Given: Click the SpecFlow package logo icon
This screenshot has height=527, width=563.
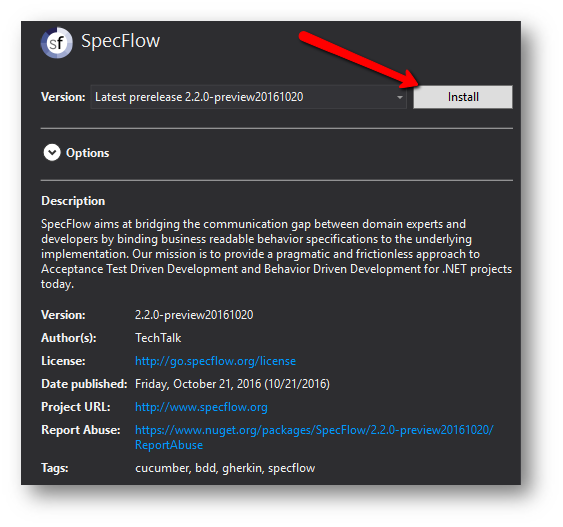Looking at the screenshot, I should [57, 43].
